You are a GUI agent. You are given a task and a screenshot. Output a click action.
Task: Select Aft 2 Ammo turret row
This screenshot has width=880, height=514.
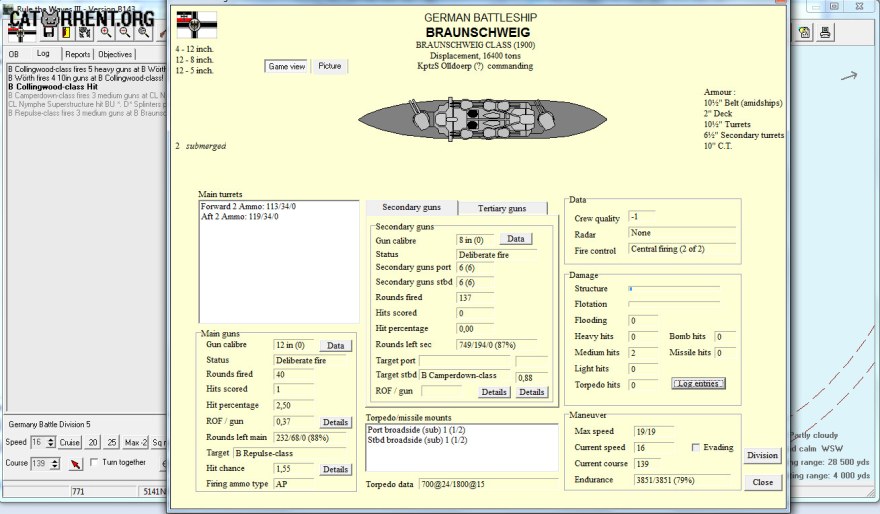[278, 217]
